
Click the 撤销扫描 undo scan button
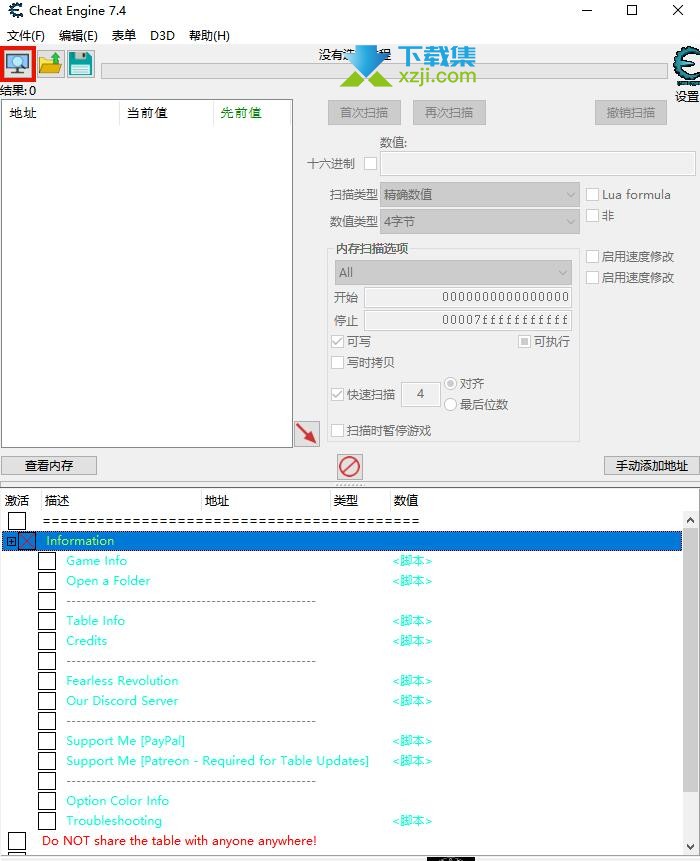point(631,113)
